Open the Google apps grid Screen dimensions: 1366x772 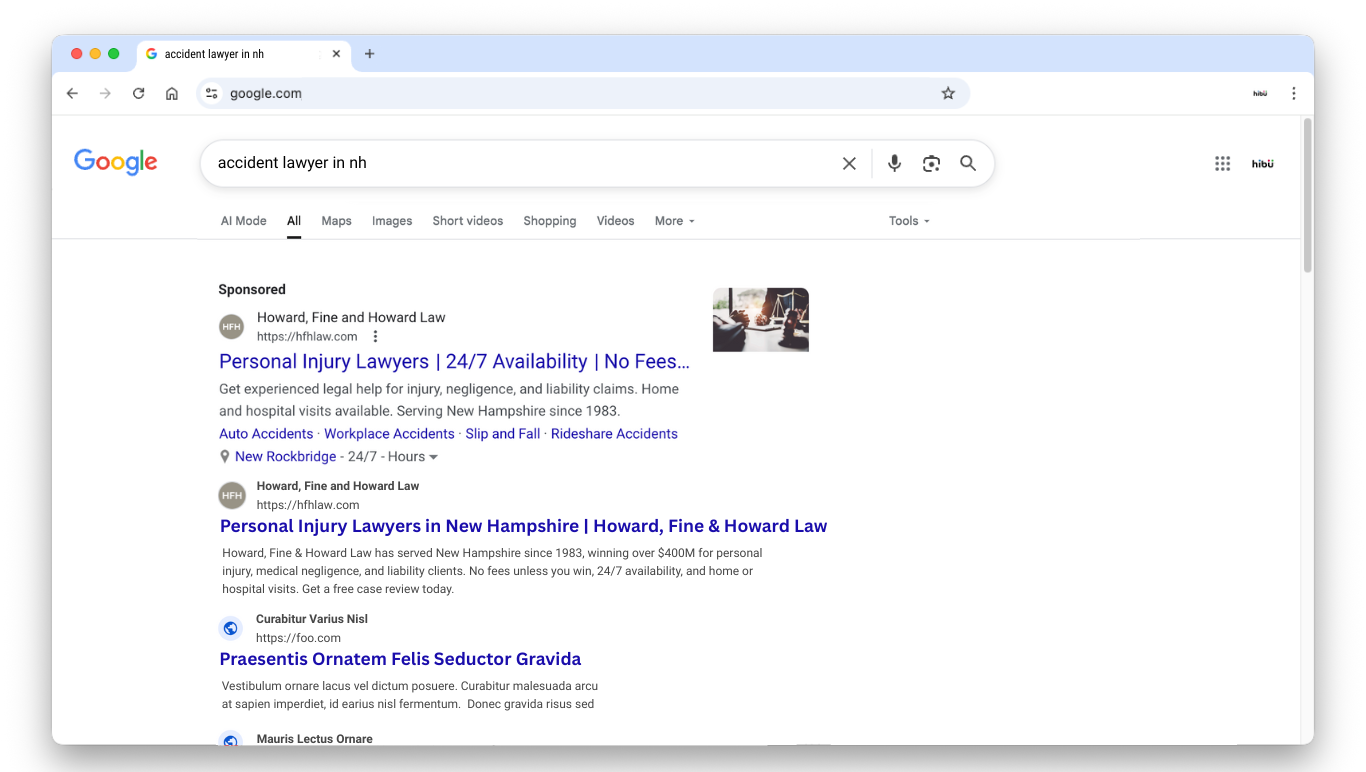(x=1222, y=164)
